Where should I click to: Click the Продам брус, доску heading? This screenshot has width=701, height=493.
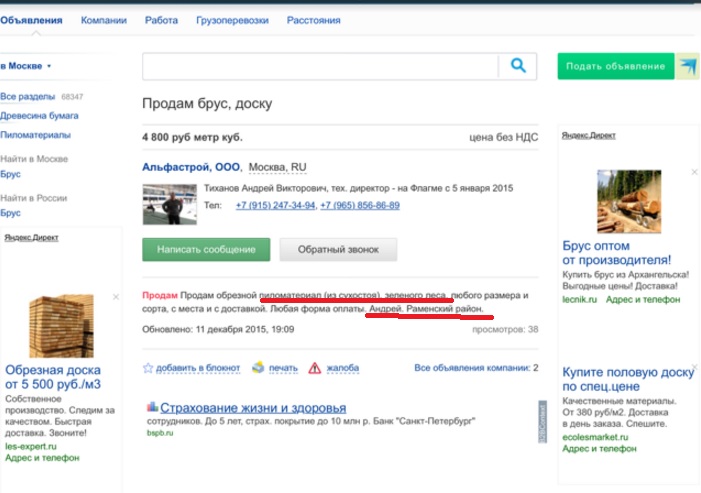(207, 103)
